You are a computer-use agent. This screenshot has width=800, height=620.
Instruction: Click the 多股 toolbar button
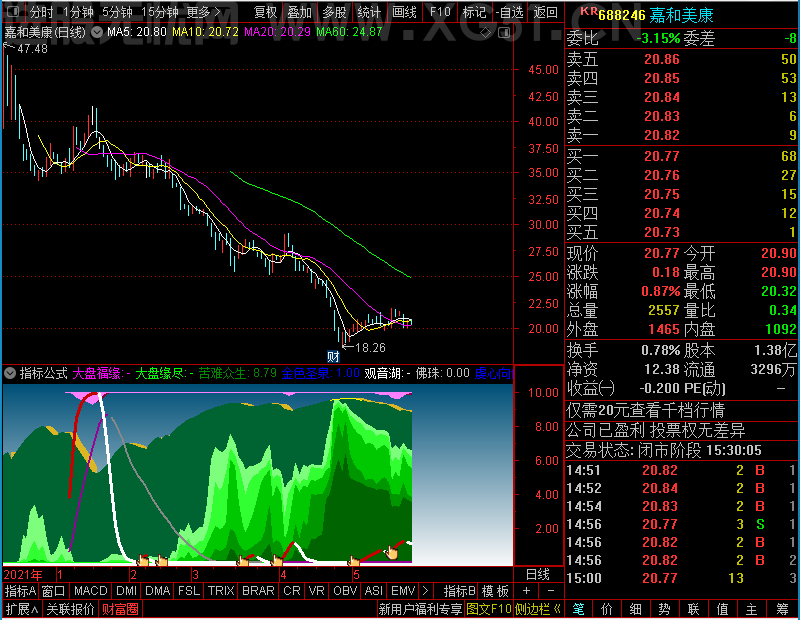(334, 12)
